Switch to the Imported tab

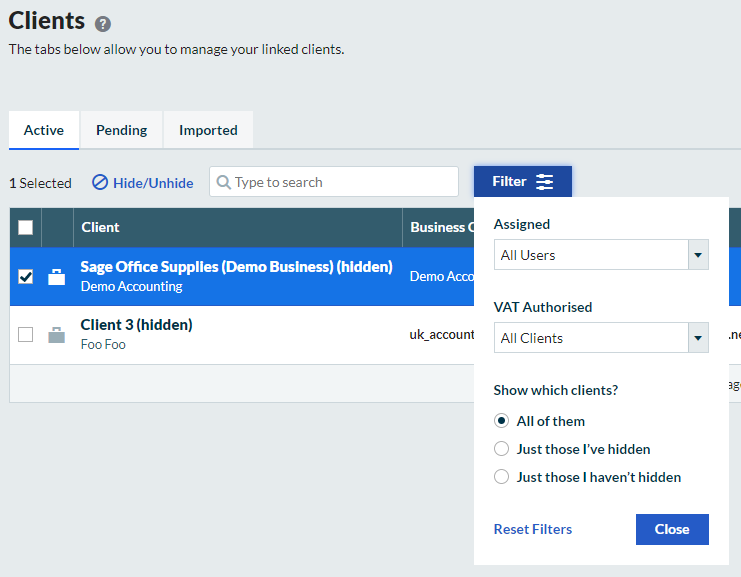(208, 130)
